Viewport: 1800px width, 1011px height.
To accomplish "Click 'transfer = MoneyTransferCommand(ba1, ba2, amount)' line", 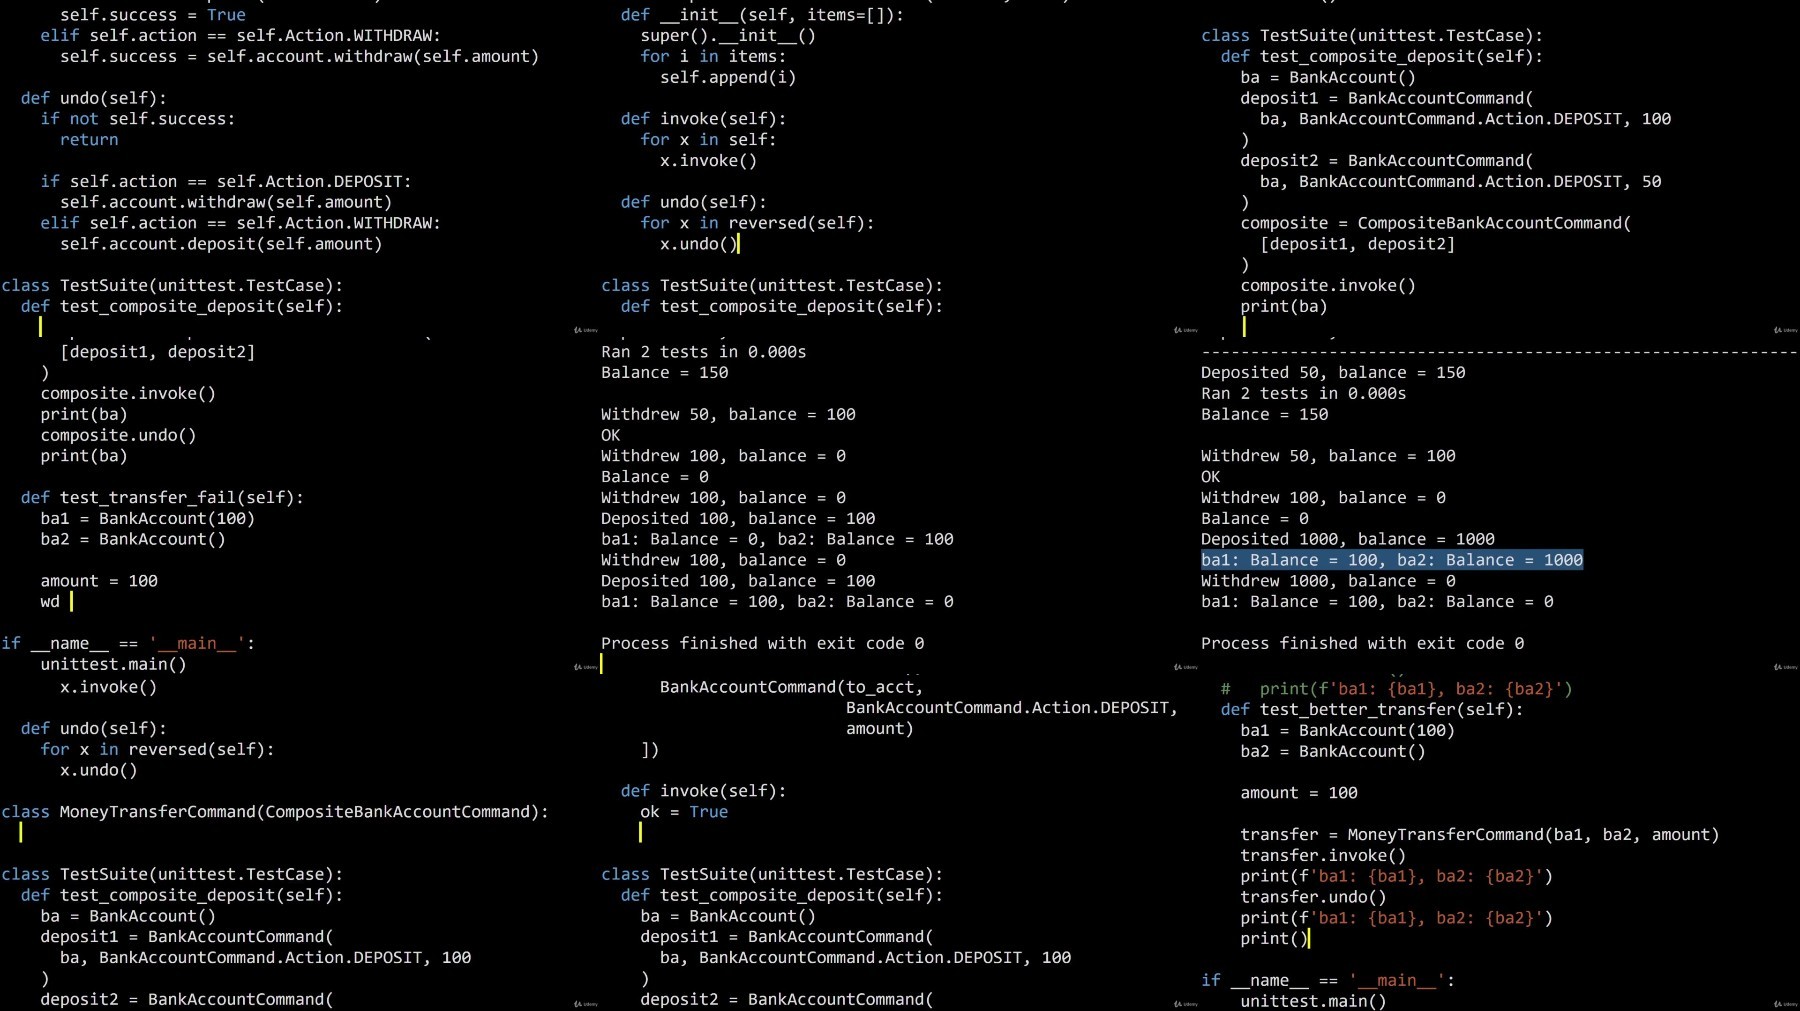I will point(1480,835).
